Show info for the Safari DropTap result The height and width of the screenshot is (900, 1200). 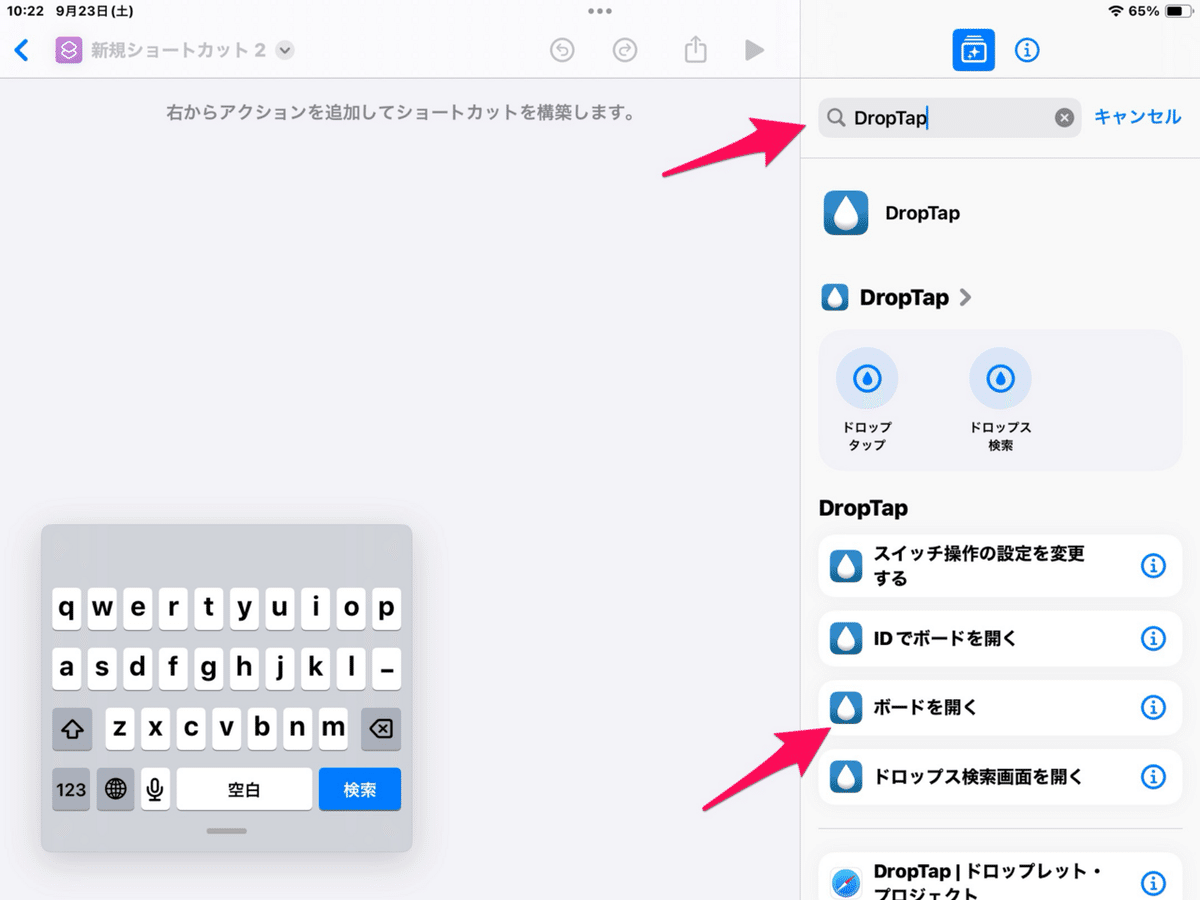1153,883
